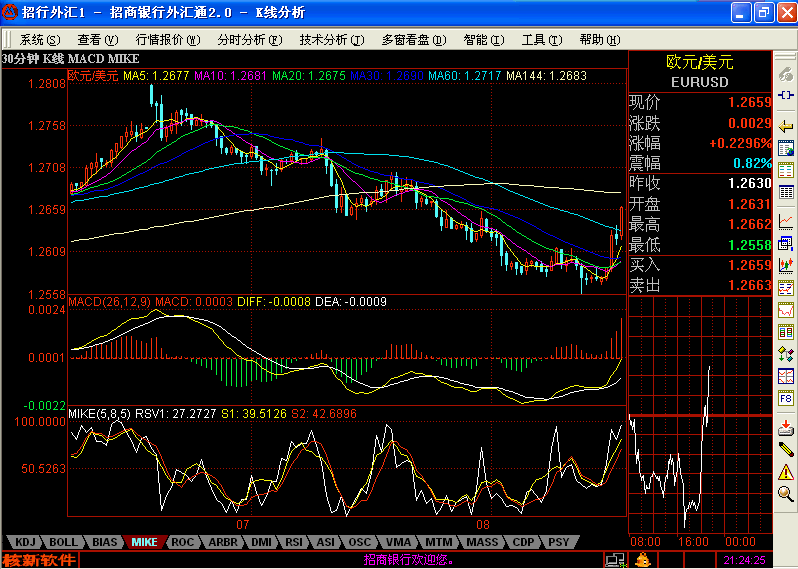Click the orange mascot icon in status bar
Screen dimensions: 798x569
[642, 560]
